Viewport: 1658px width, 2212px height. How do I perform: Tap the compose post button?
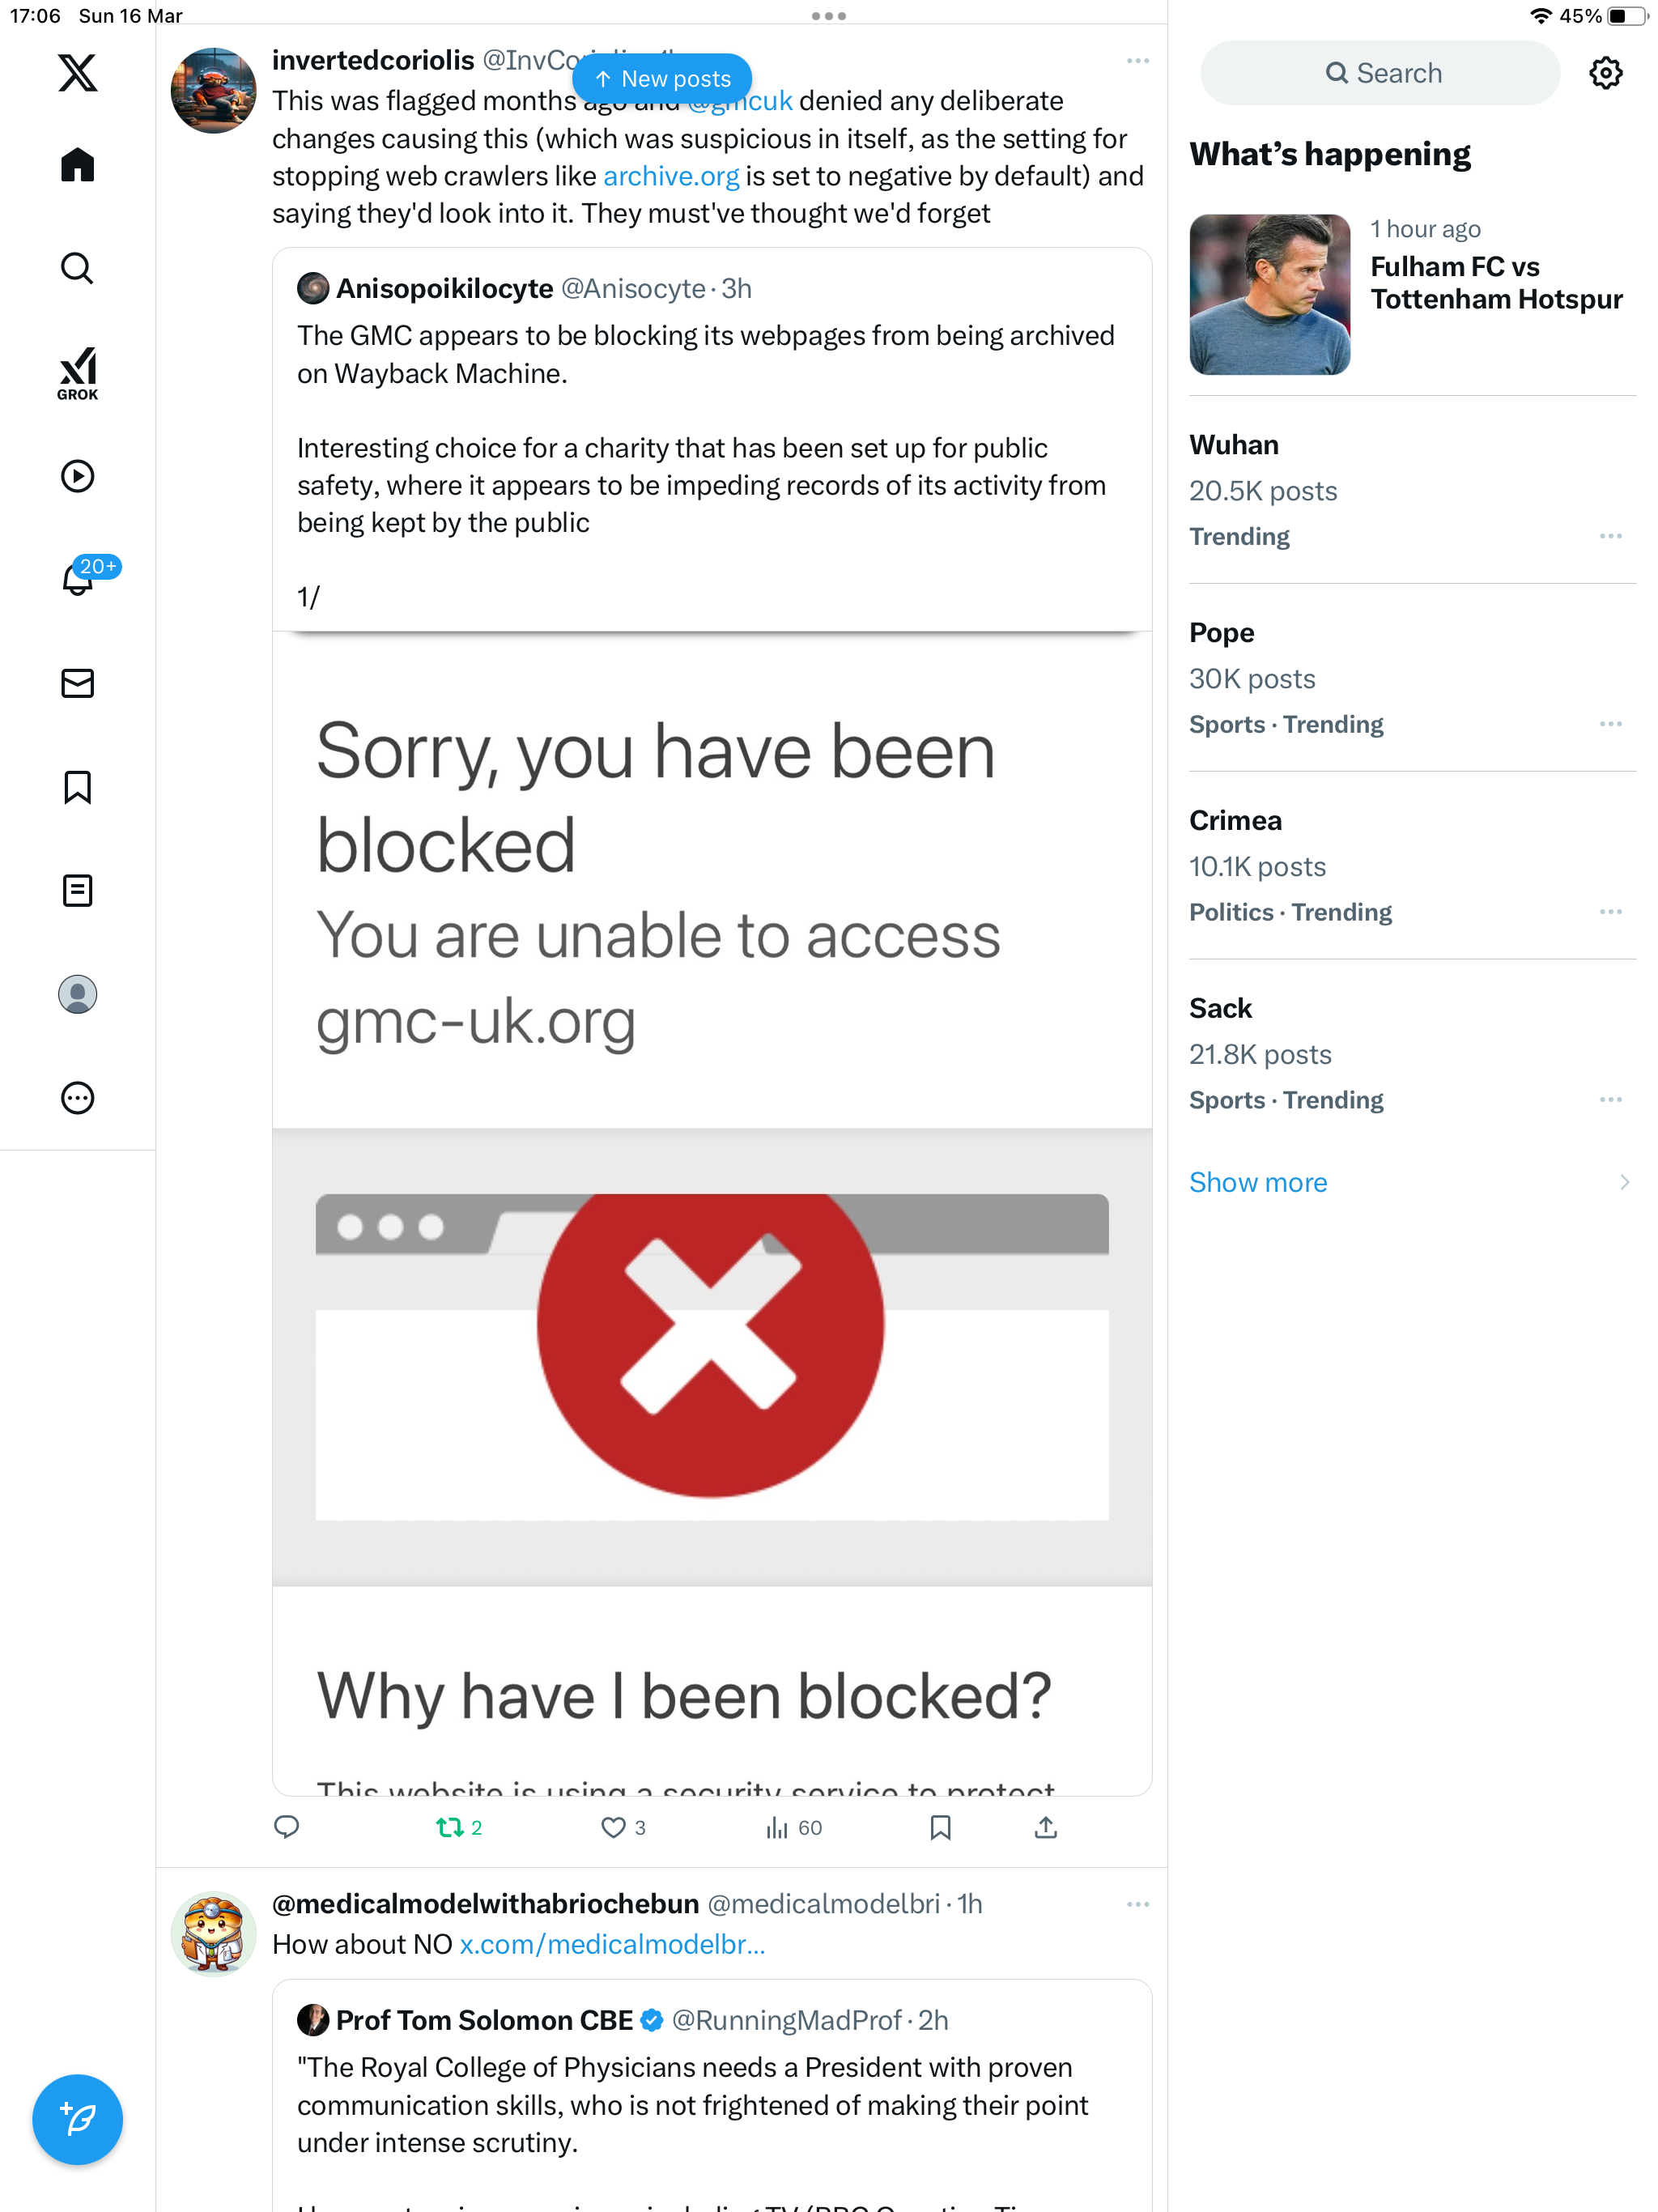click(77, 2119)
